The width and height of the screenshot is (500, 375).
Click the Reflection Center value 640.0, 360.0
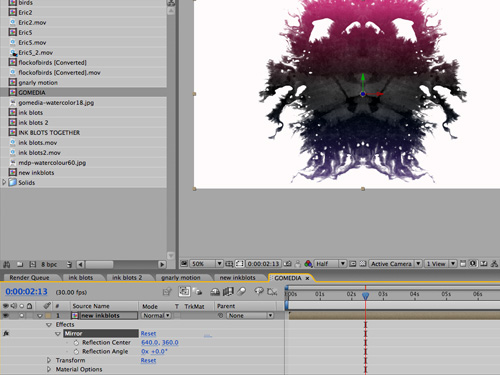tap(160, 343)
